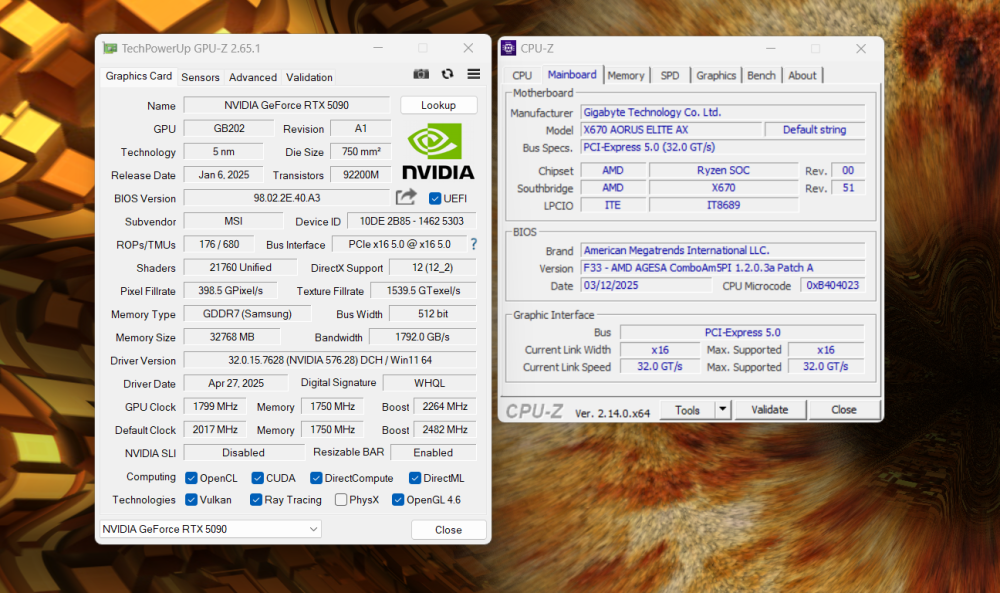
Task: Refresh readings using GPU-Z circular-arrows icon
Action: pos(446,73)
